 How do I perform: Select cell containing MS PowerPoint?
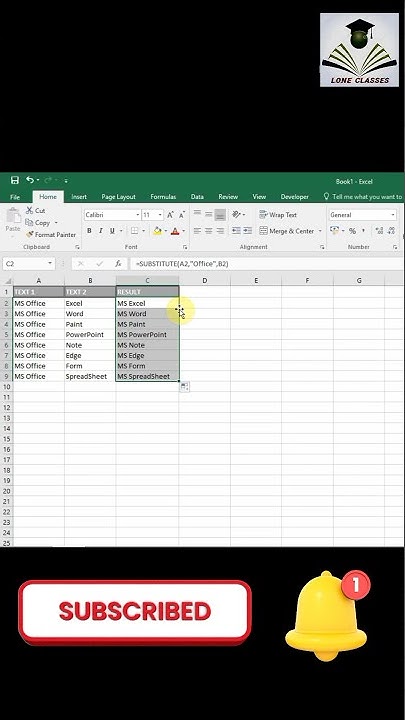pos(147,335)
